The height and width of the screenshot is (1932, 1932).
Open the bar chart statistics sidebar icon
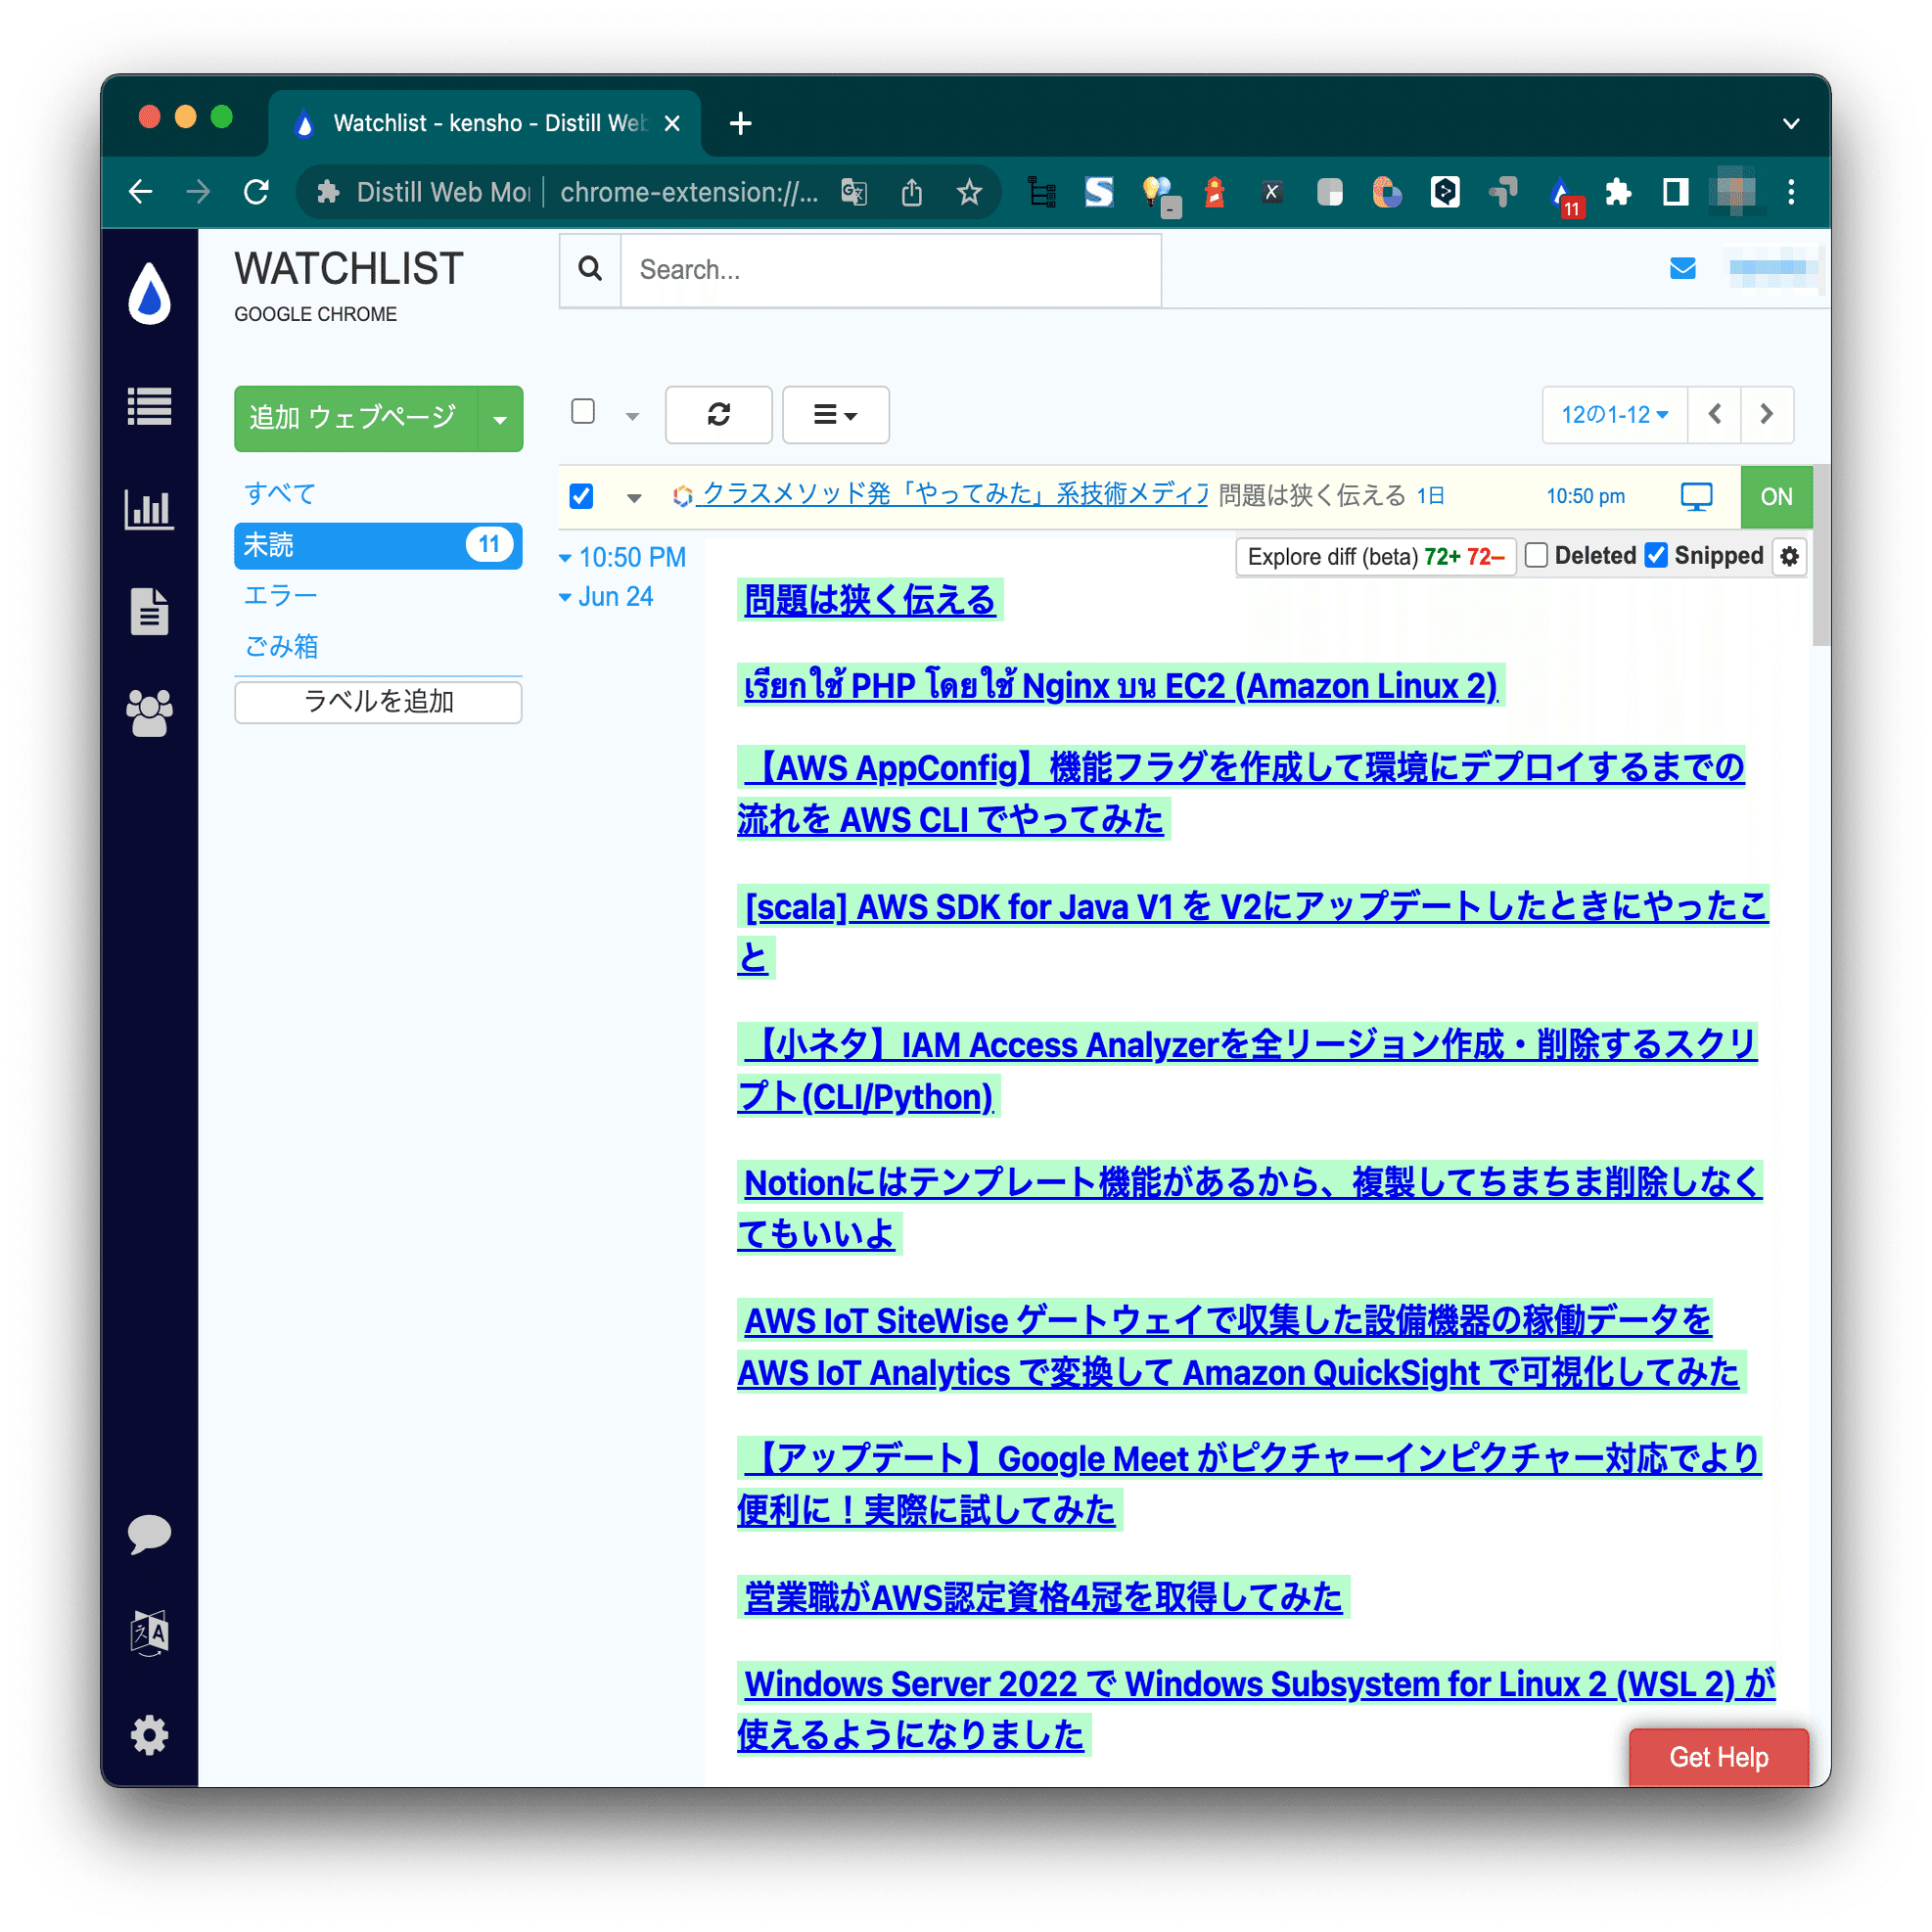(149, 509)
